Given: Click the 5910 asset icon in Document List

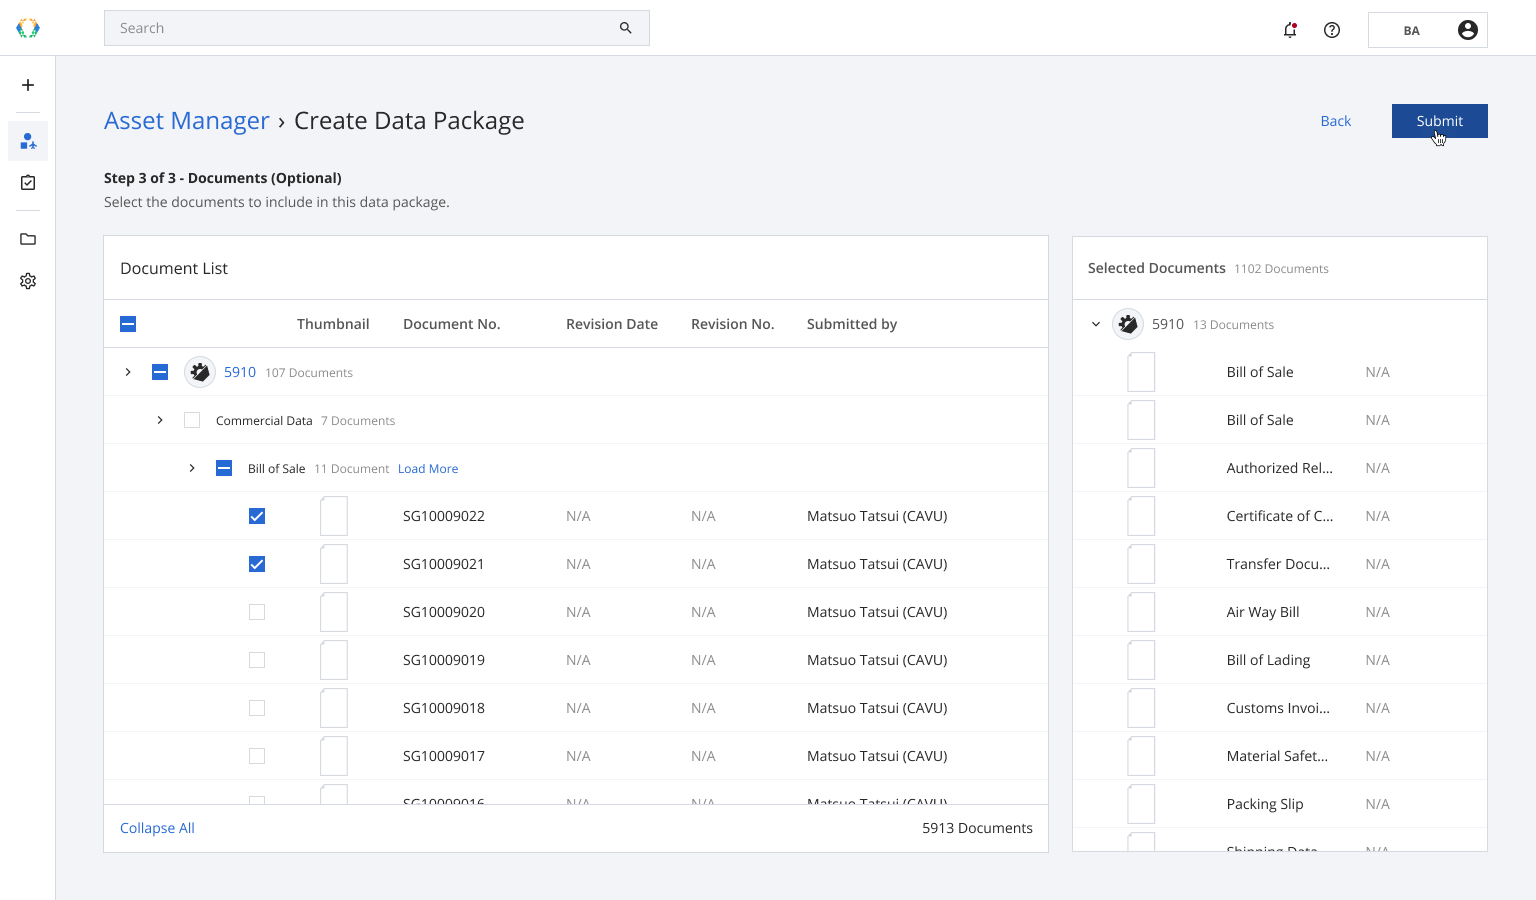Looking at the screenshot, I should (200, 372).
